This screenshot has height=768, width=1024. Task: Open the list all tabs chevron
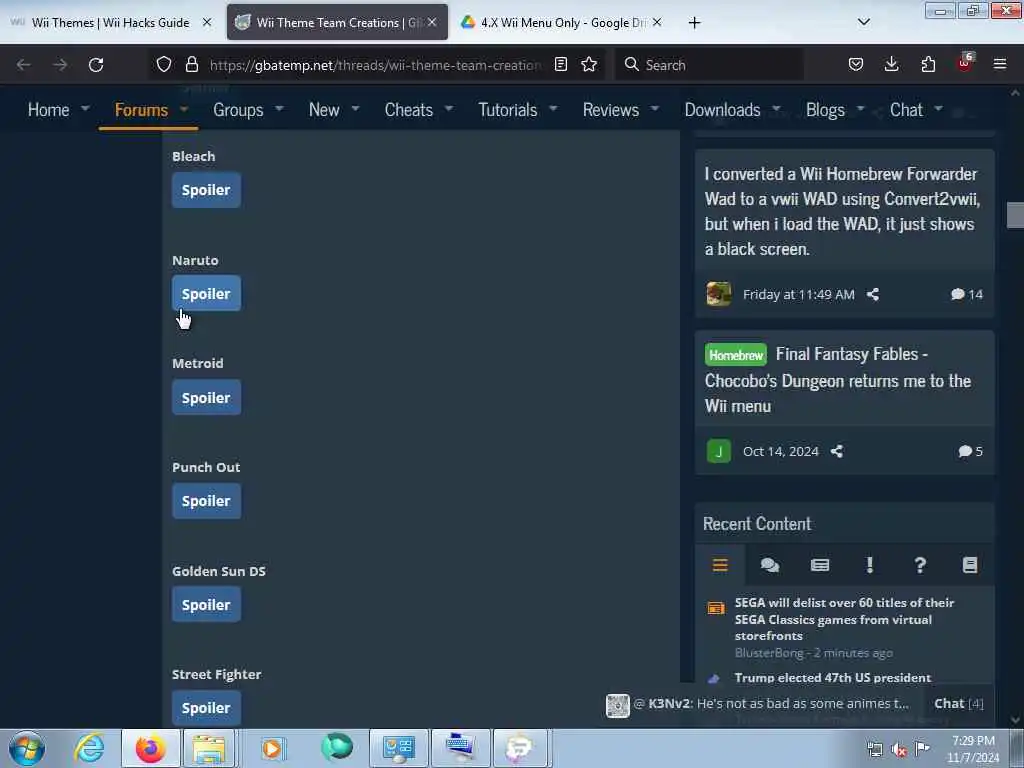pyautogui.click(x=863, y=22)
